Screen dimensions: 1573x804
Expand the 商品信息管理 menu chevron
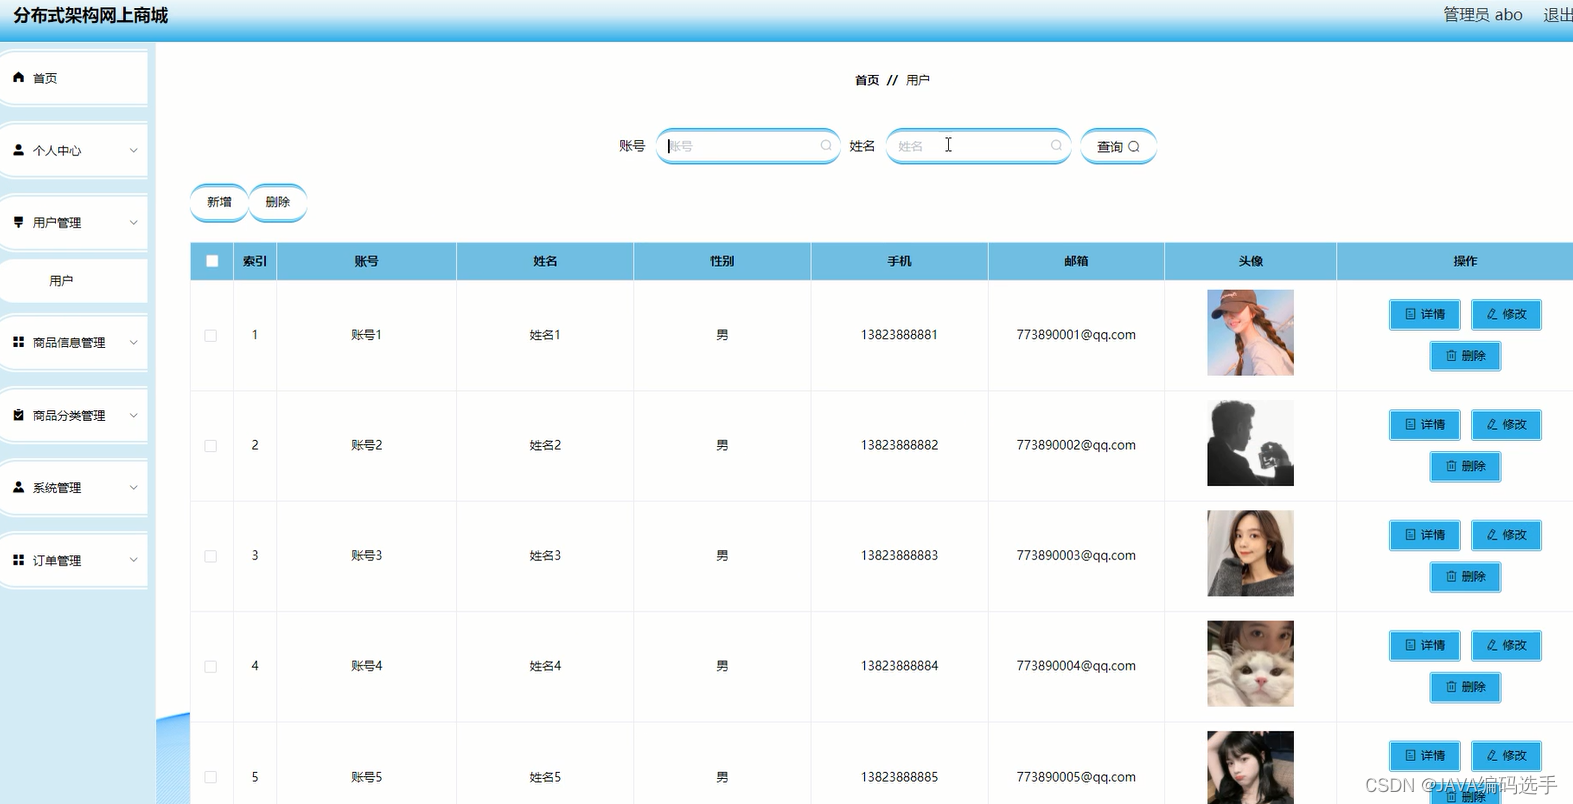coord(134,342)
